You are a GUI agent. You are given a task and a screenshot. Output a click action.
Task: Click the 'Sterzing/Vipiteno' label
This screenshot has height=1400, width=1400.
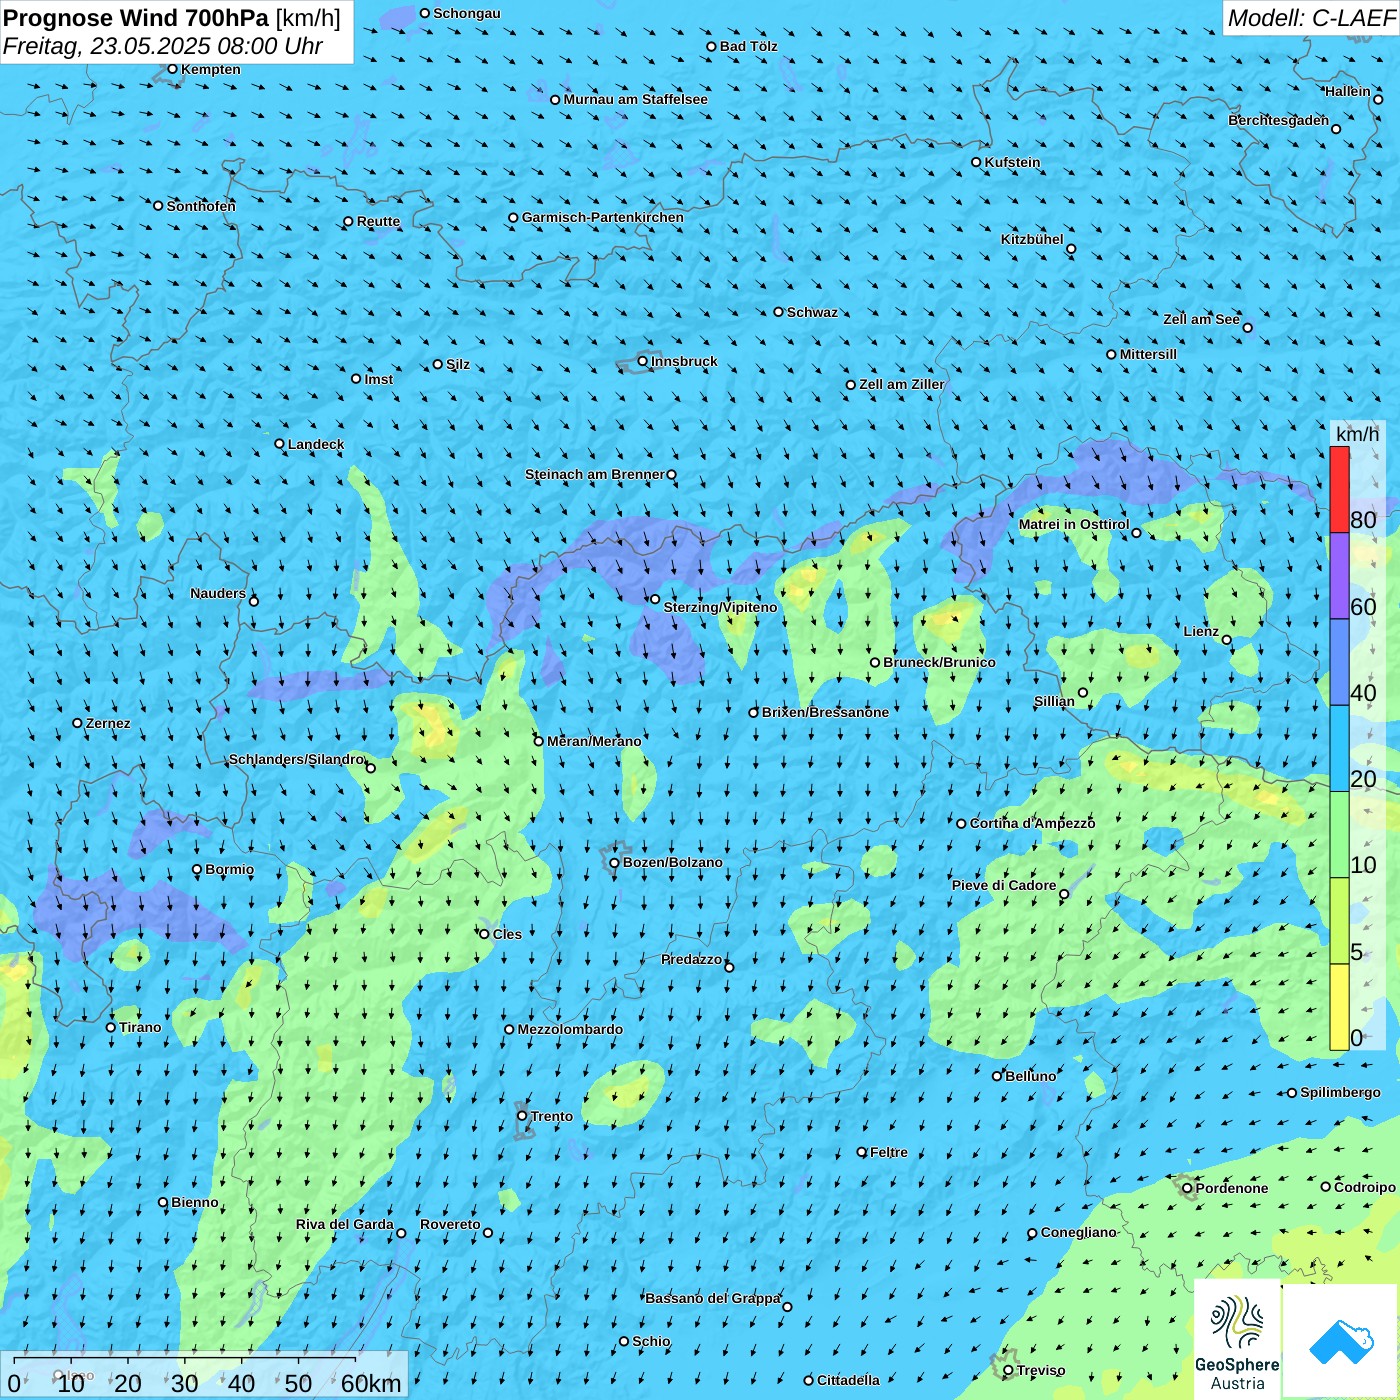pos(720,607)
